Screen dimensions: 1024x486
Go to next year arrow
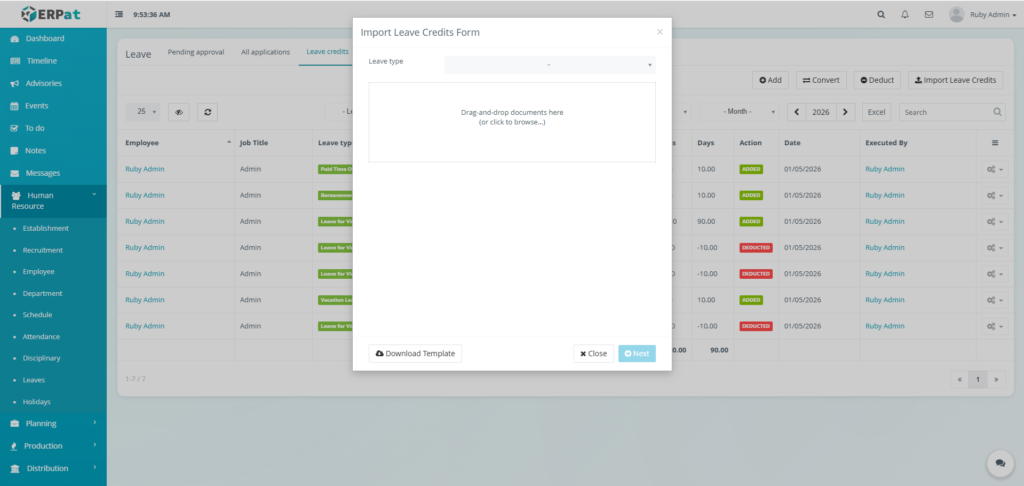846,112
